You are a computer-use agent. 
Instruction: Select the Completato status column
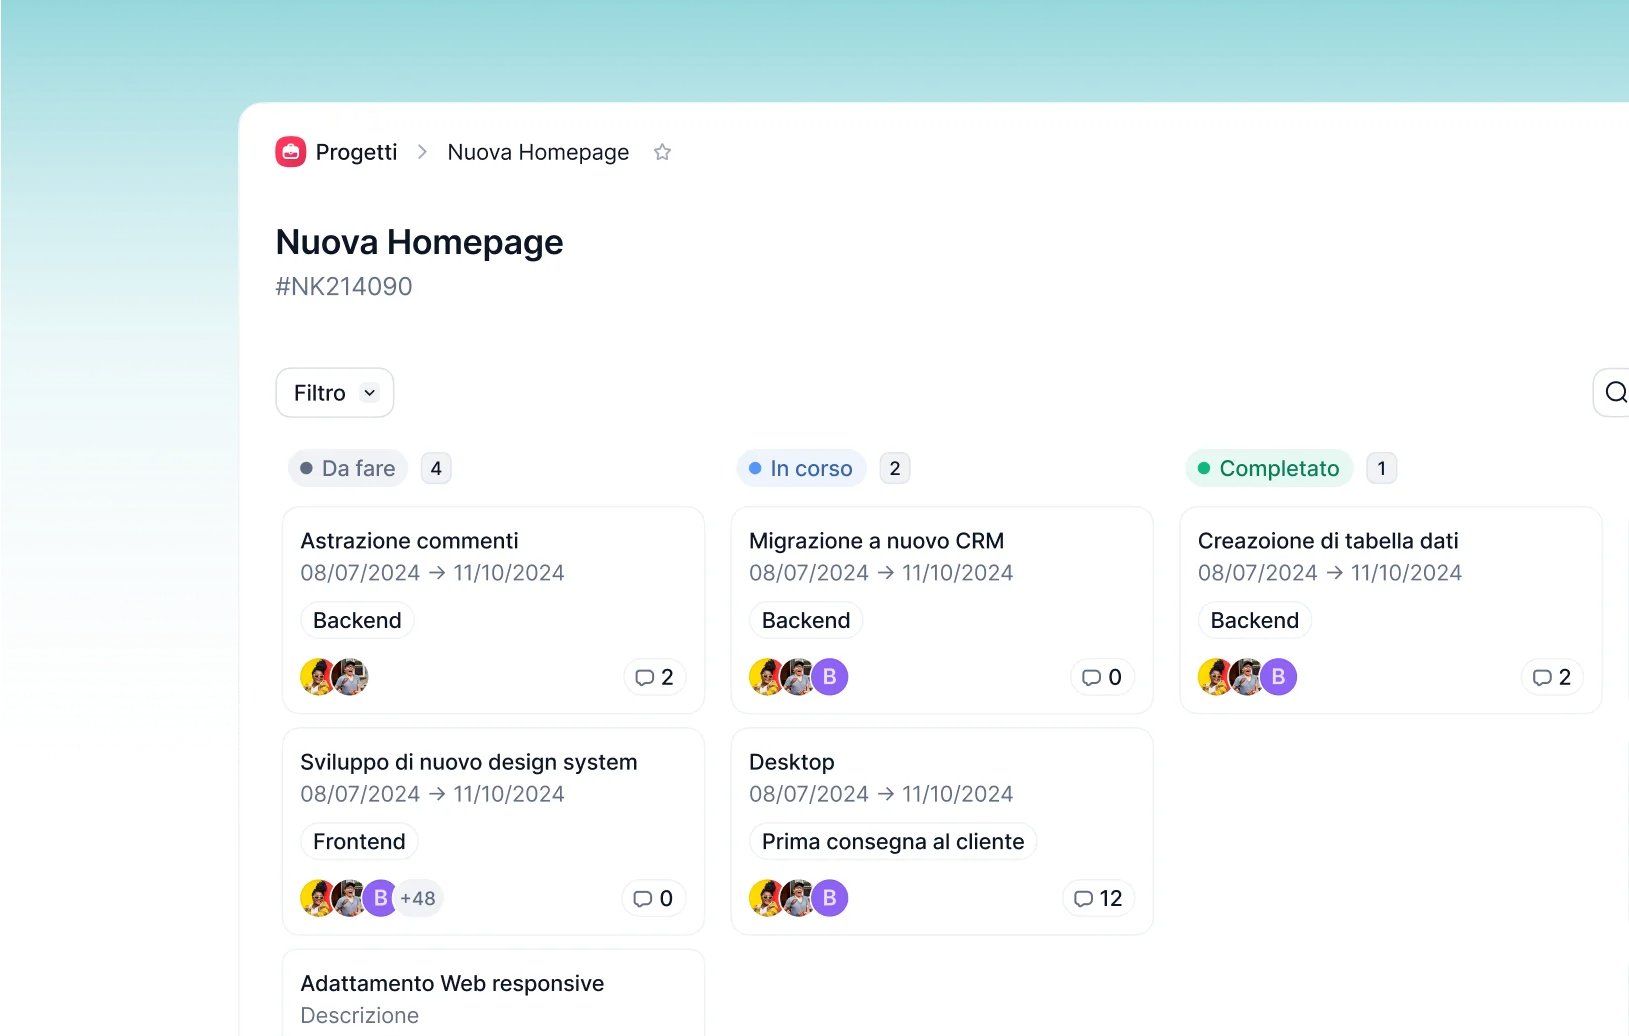tap(1268, 468)
